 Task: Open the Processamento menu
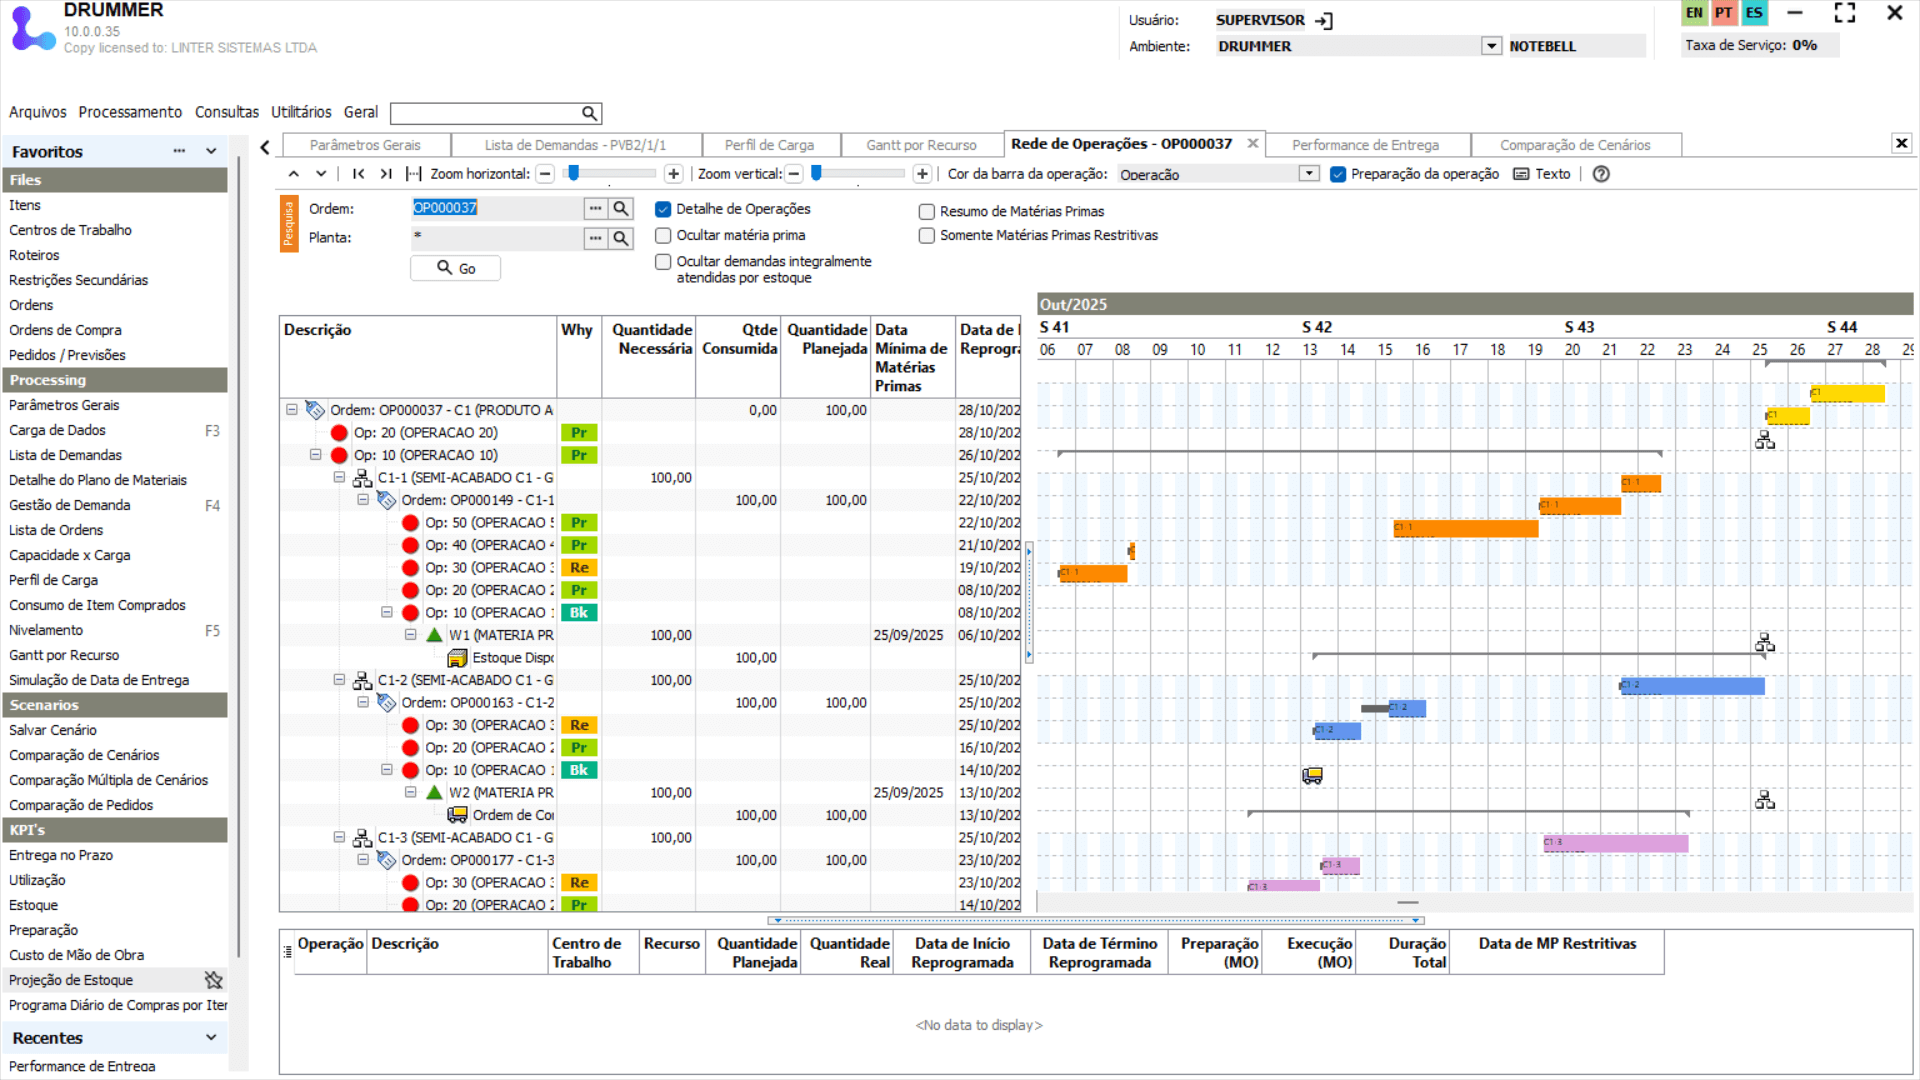coord(130,112)
